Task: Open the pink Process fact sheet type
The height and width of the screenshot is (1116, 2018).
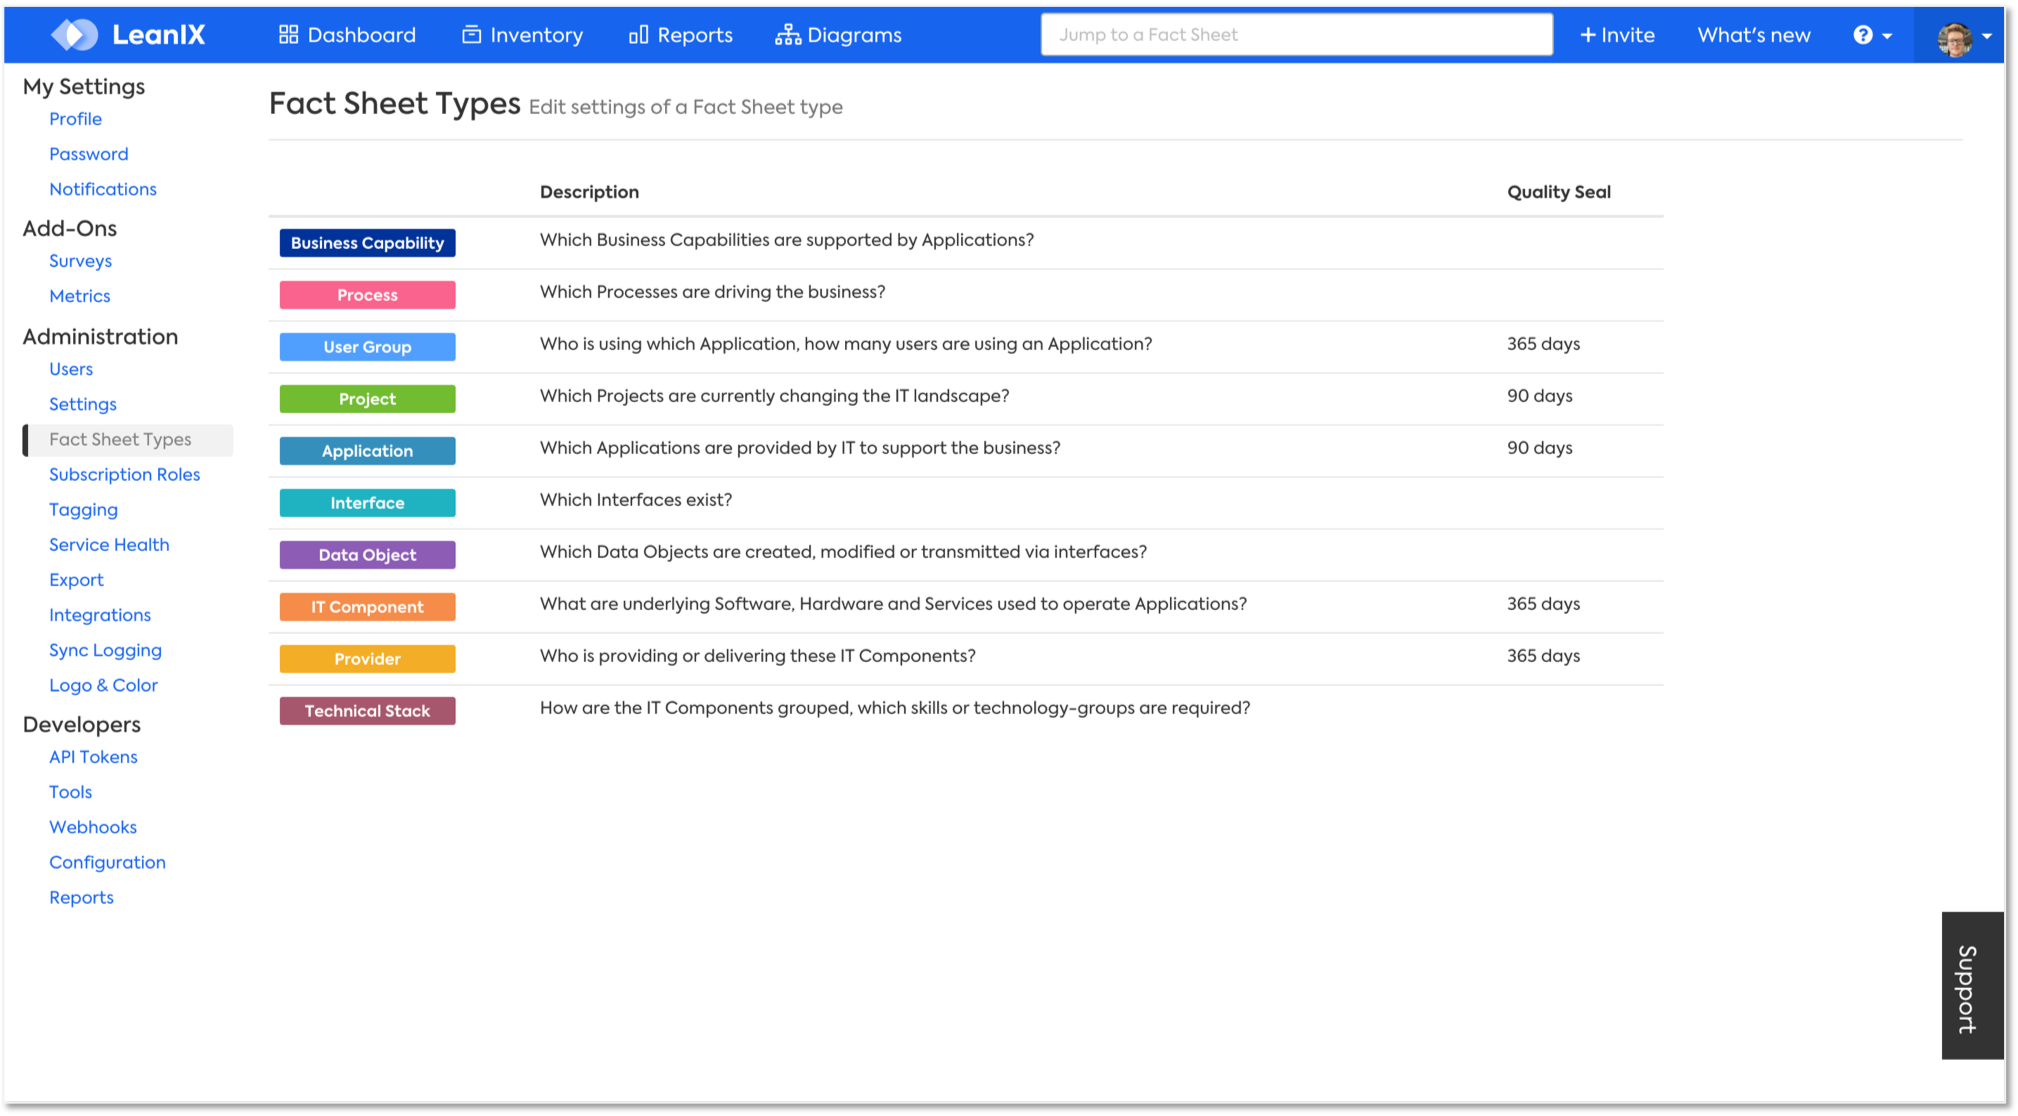Action: click(367, 295)
